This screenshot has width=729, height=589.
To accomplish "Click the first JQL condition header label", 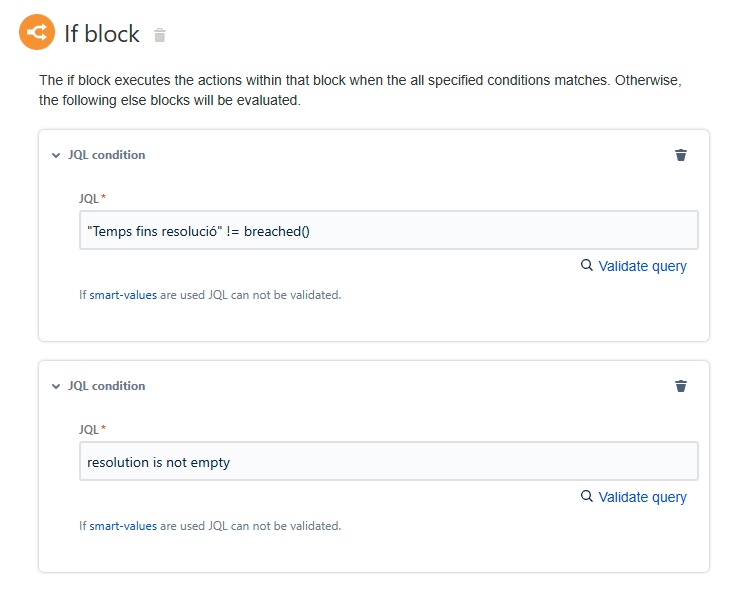I will (106, 155).
